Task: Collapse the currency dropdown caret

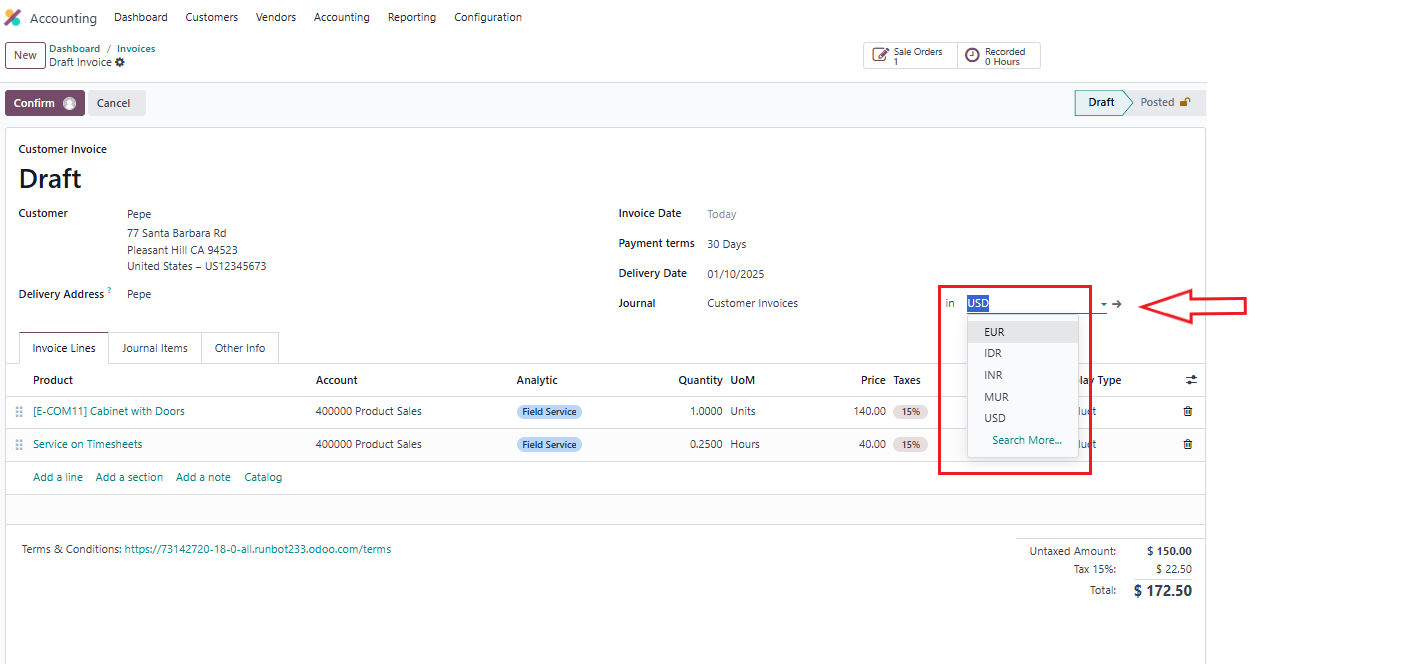Action: (1104, 304)
